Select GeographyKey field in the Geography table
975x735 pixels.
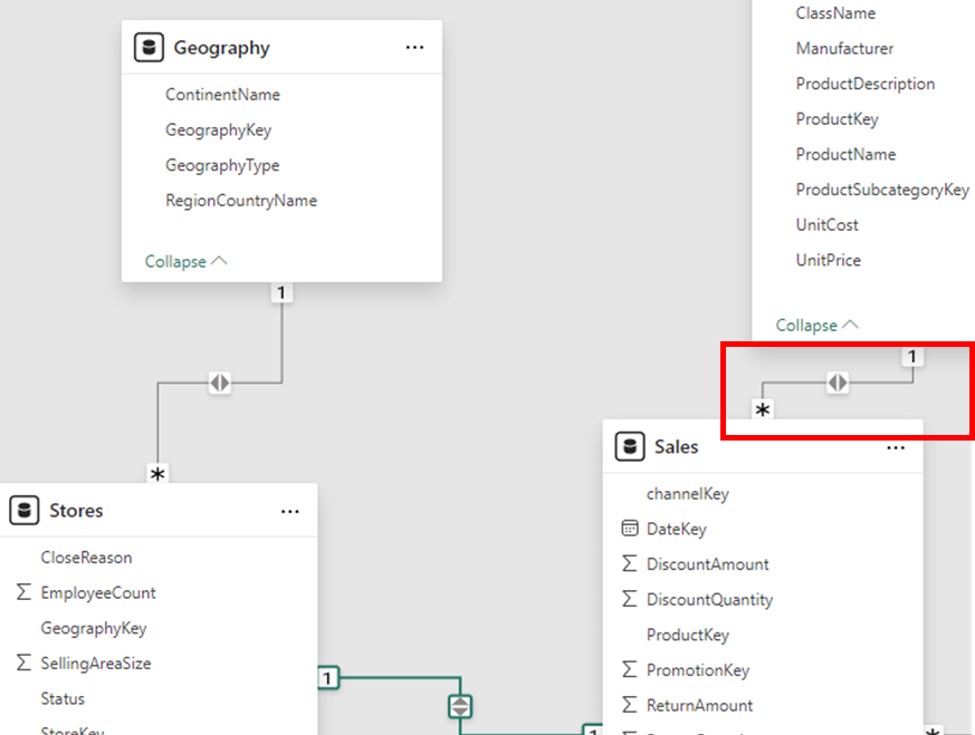pyautogui.click(x=218, y=130)
